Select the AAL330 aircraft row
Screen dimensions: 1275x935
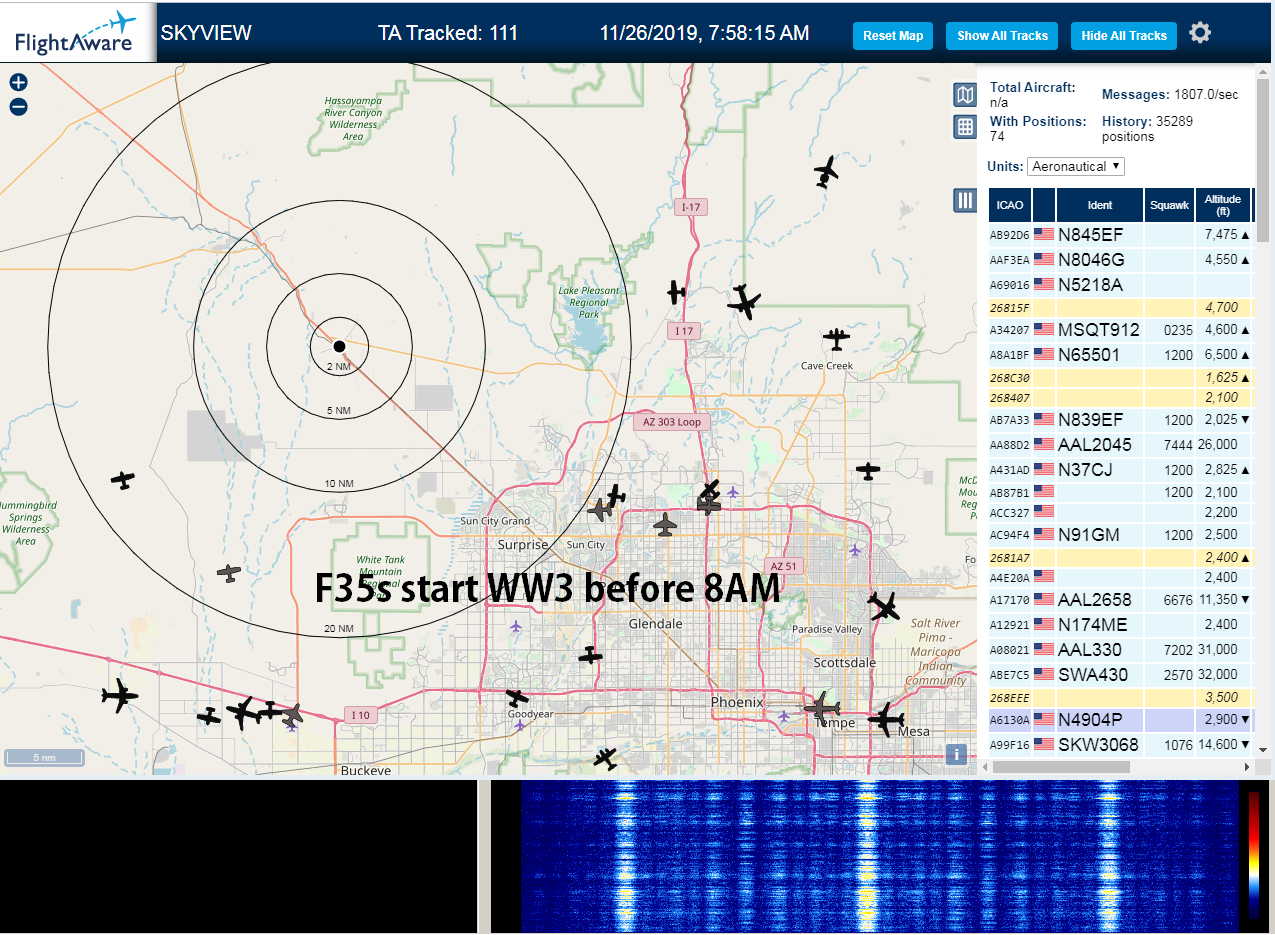1120,649
